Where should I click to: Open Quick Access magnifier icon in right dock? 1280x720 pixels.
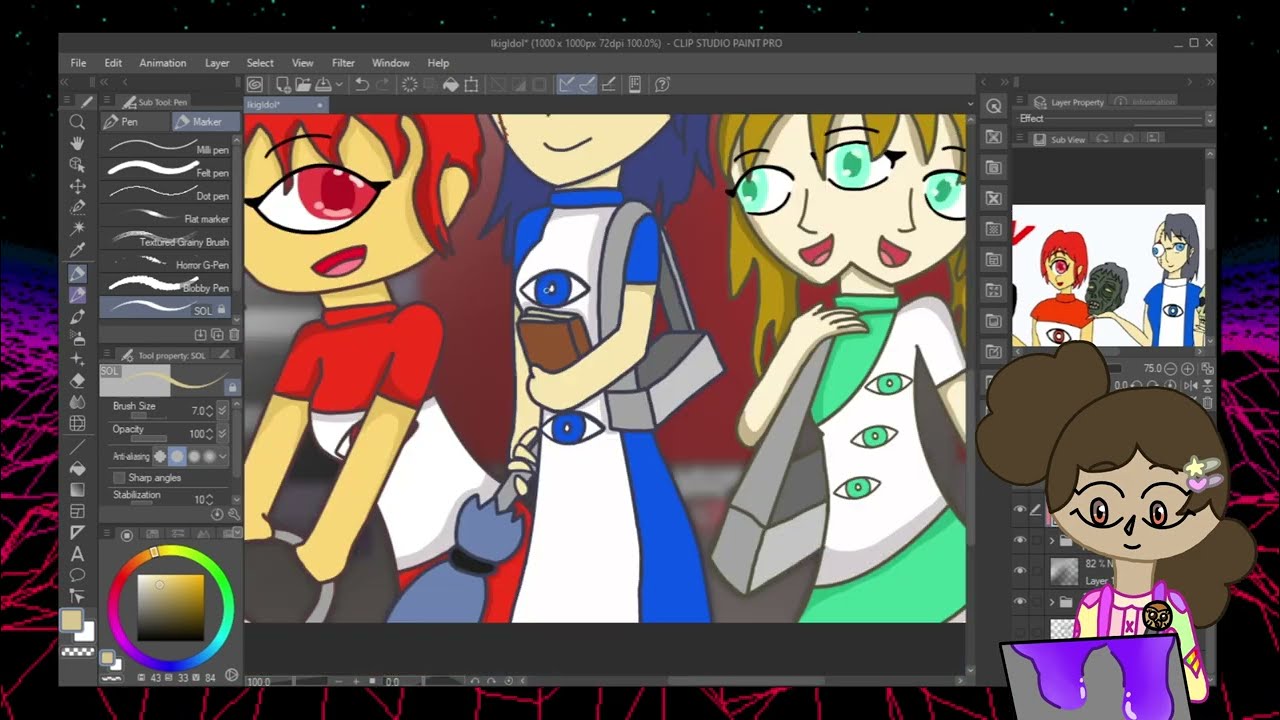click(x=994, y=106)
